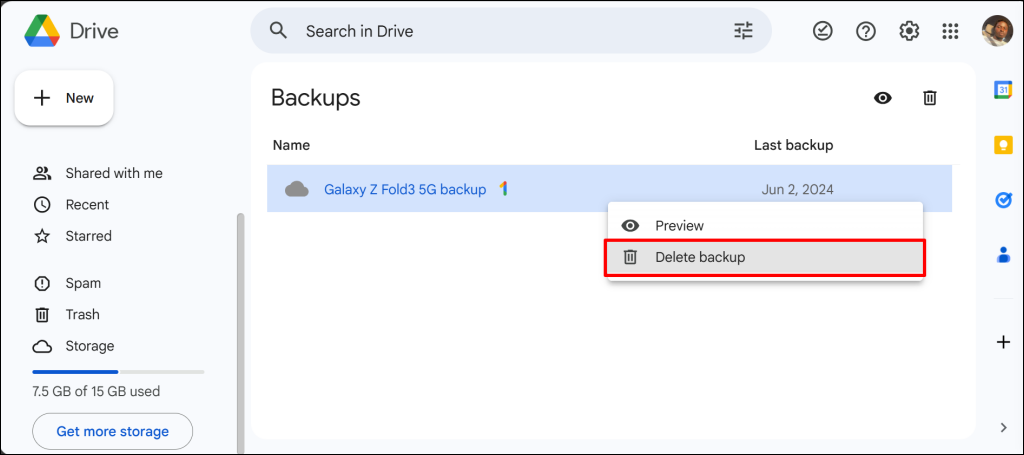Click the offline ready status checkmark icon
This screenshot has height=455, width=1024.
pos(822,31)
